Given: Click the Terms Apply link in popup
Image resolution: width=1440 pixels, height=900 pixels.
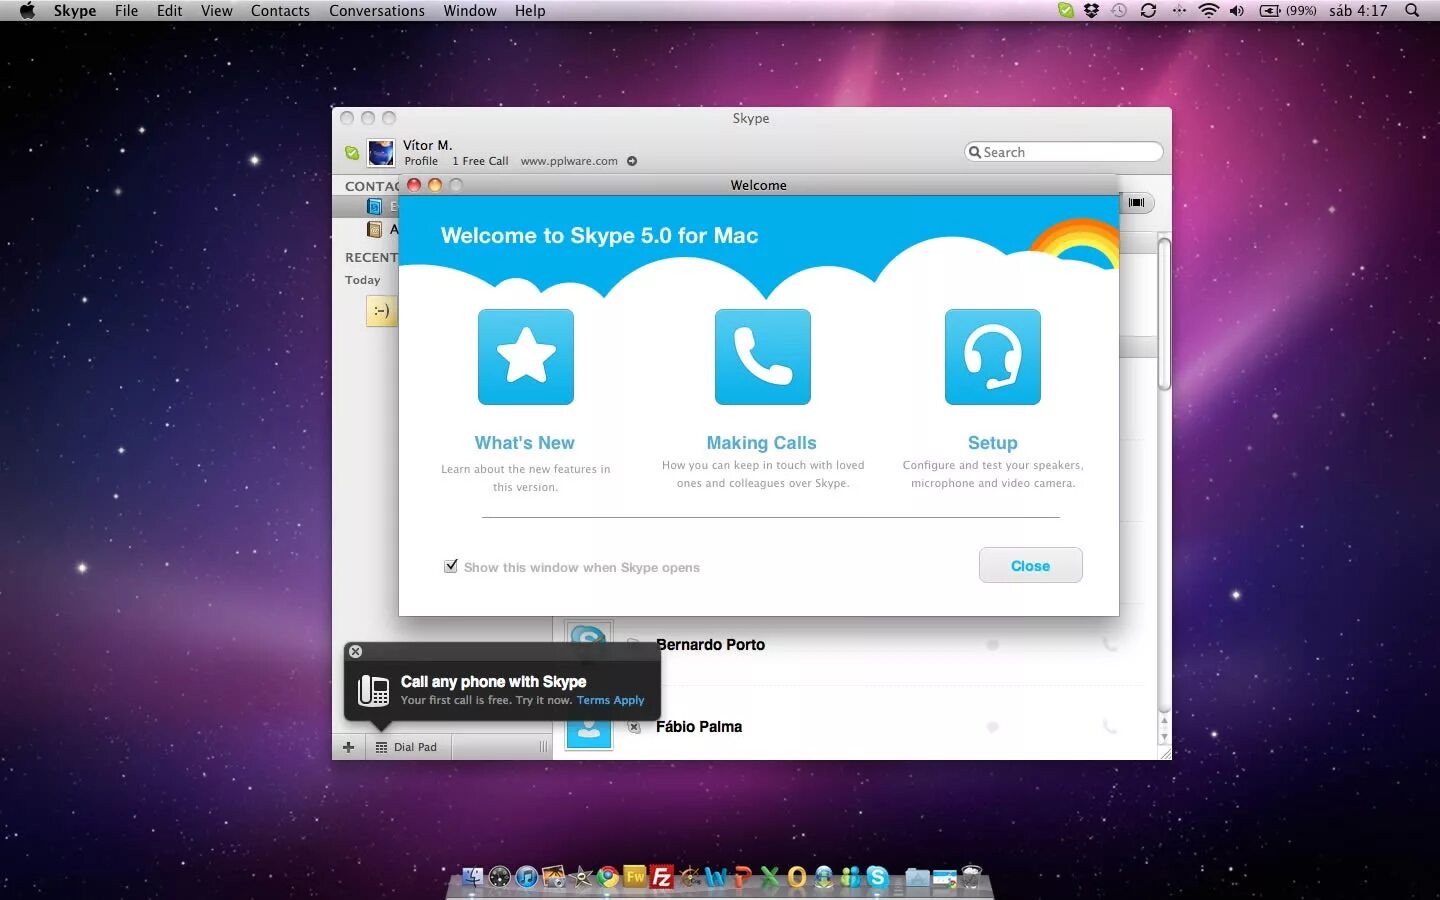Looking at the screenshot, I should (x=611, y=700).
